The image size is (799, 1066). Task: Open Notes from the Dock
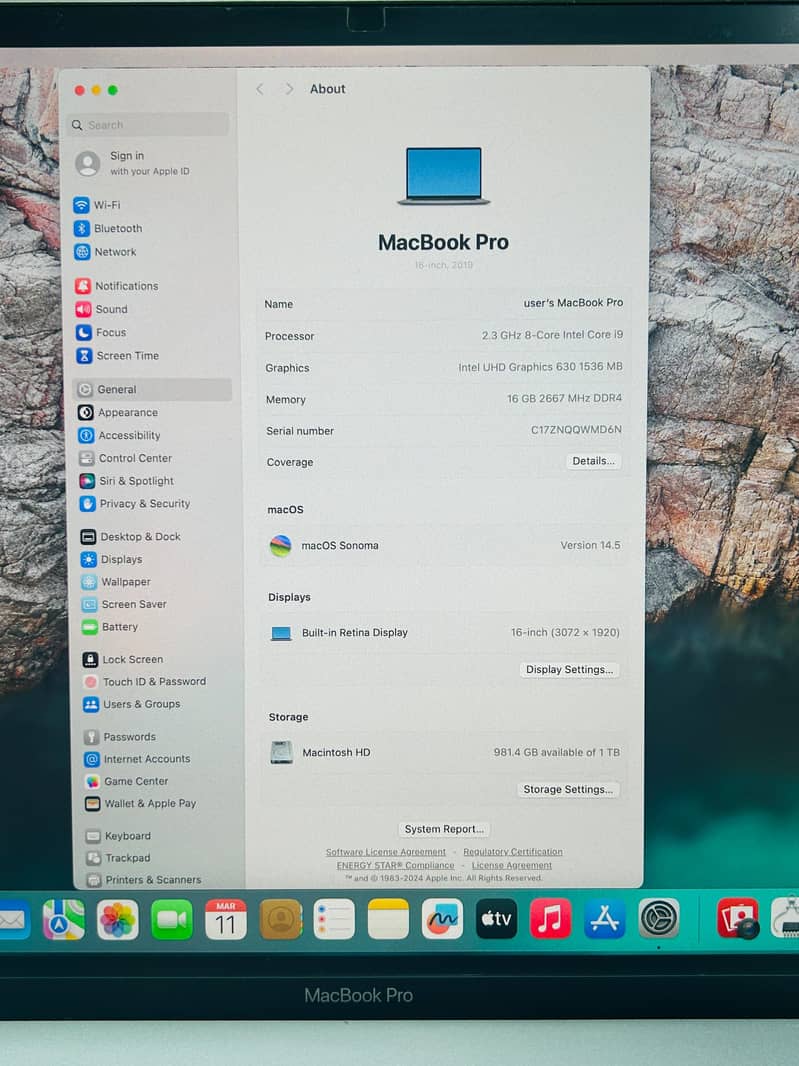click(388, 919)
